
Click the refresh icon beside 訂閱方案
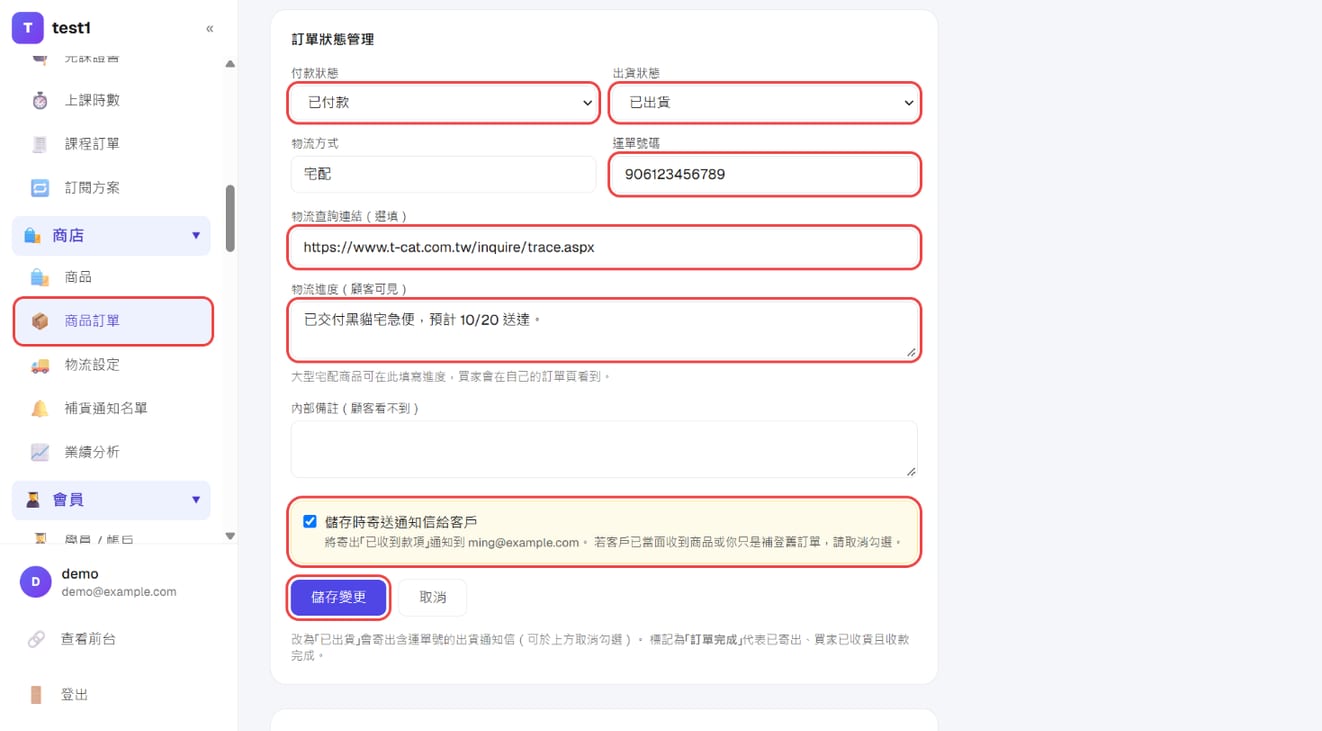(40, 188)
